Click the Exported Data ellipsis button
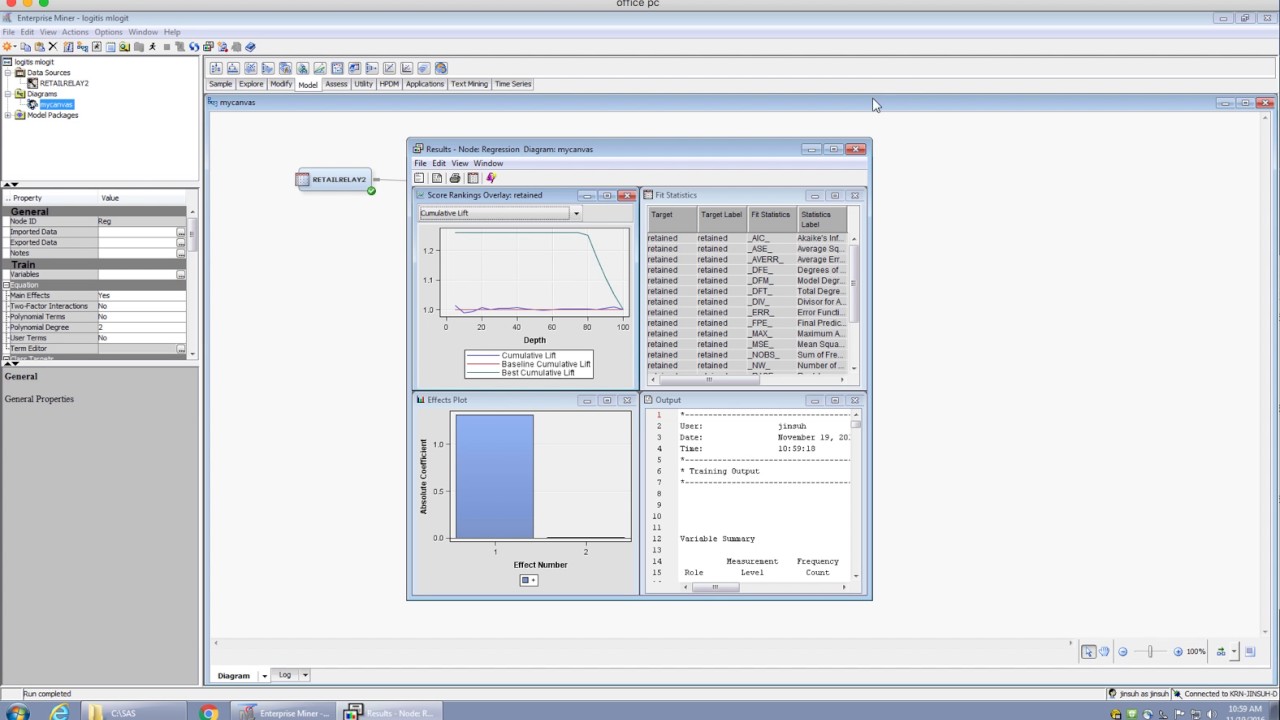 coord(181,243)
